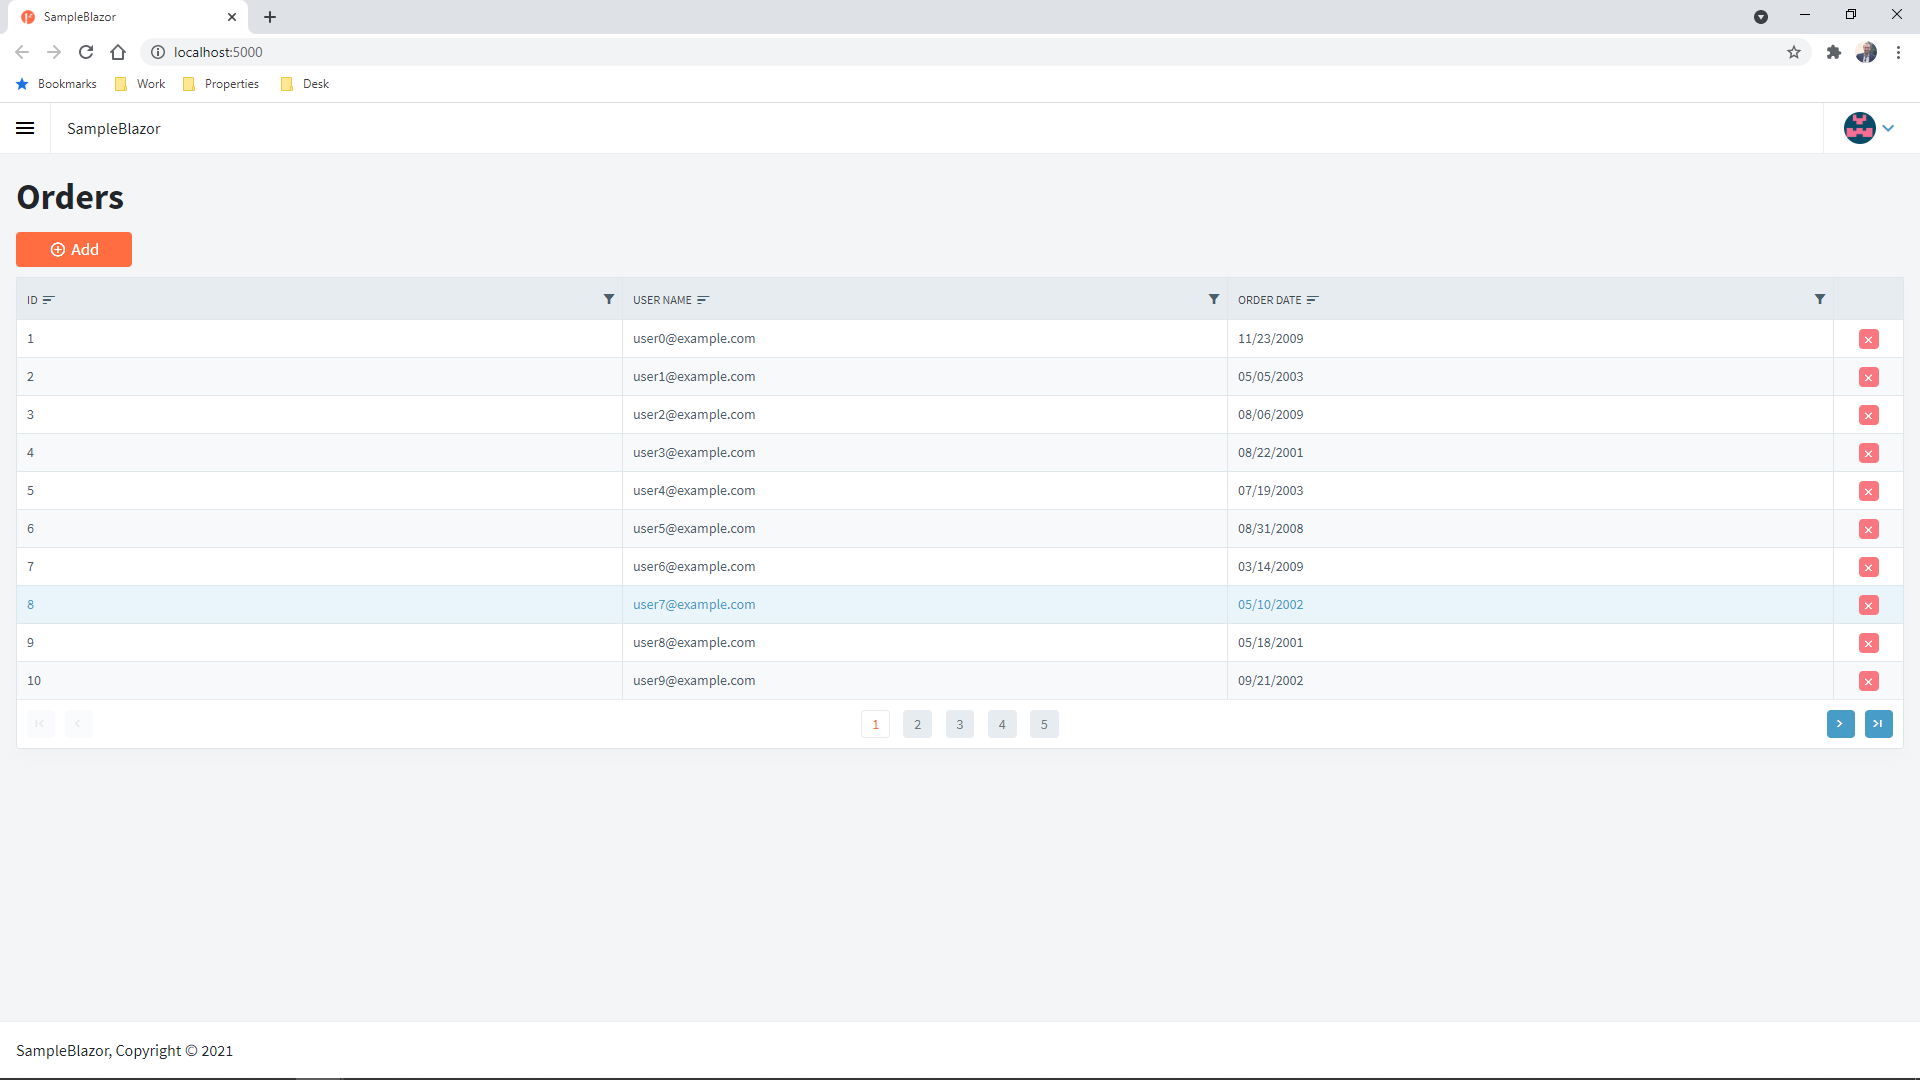Delete the order for user0@example.com

click(x=1868, y=339)
